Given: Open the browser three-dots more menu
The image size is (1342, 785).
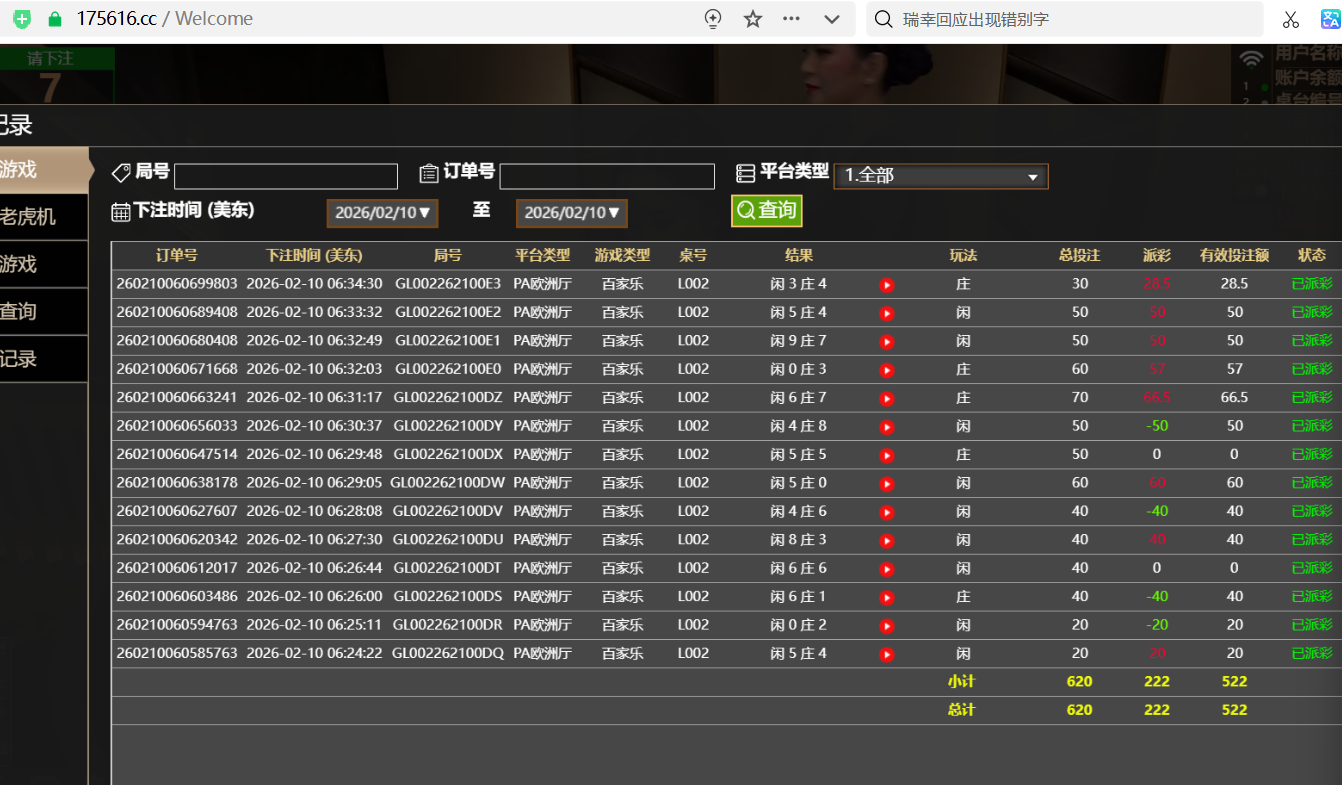Looking at the screenshot, I should pos(791,19).
